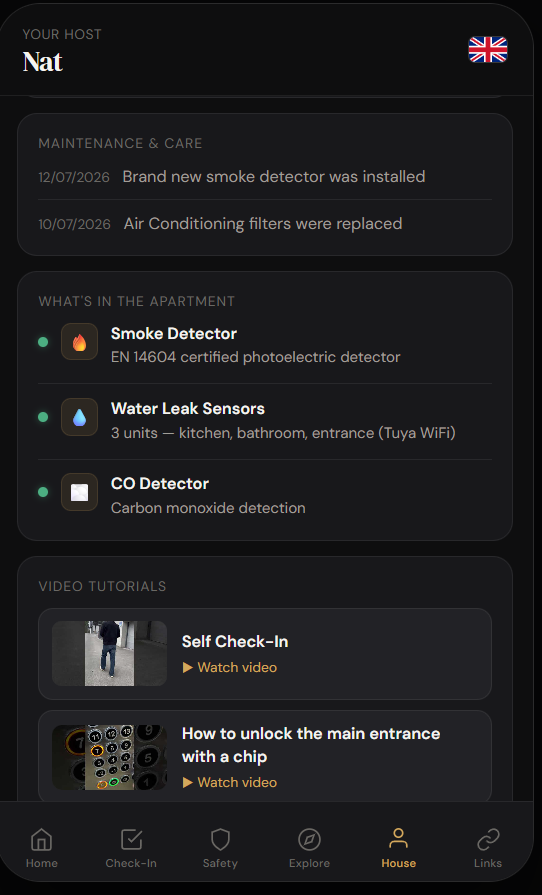This screenshot has width=542, height=895.
Task: Open the UK flag language selector
Action: [x=488, y=50]
